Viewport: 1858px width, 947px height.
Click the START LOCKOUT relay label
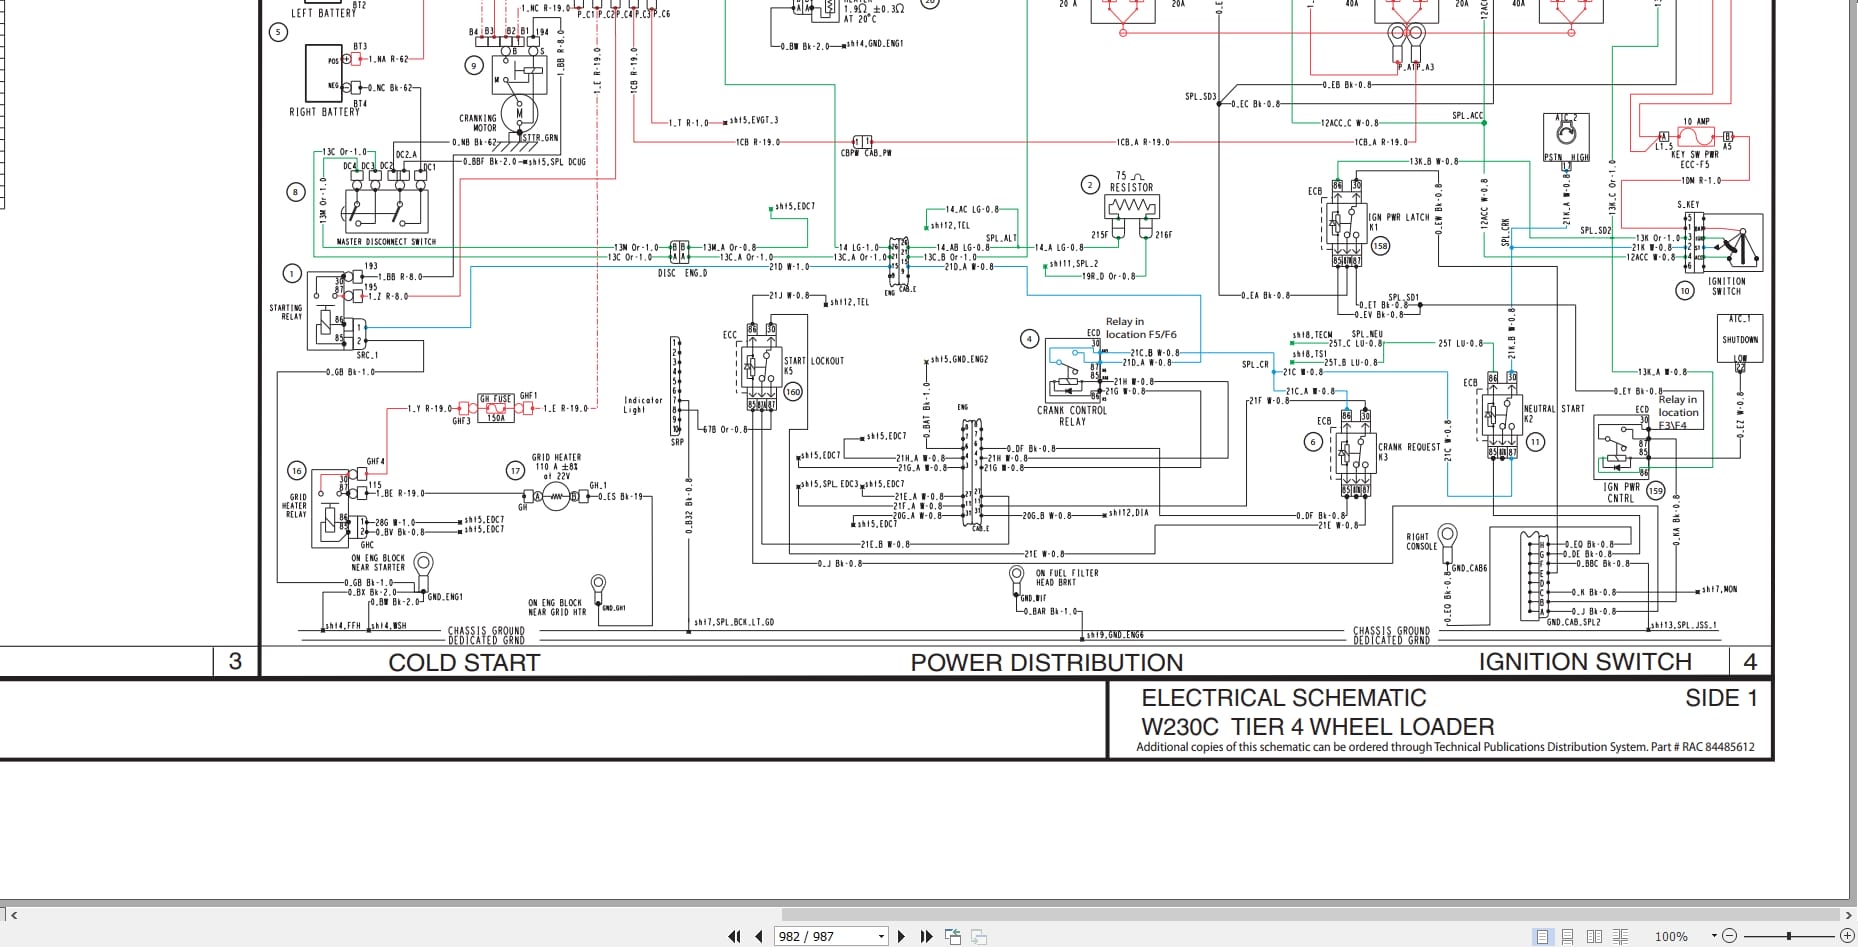tap(814, 361)
